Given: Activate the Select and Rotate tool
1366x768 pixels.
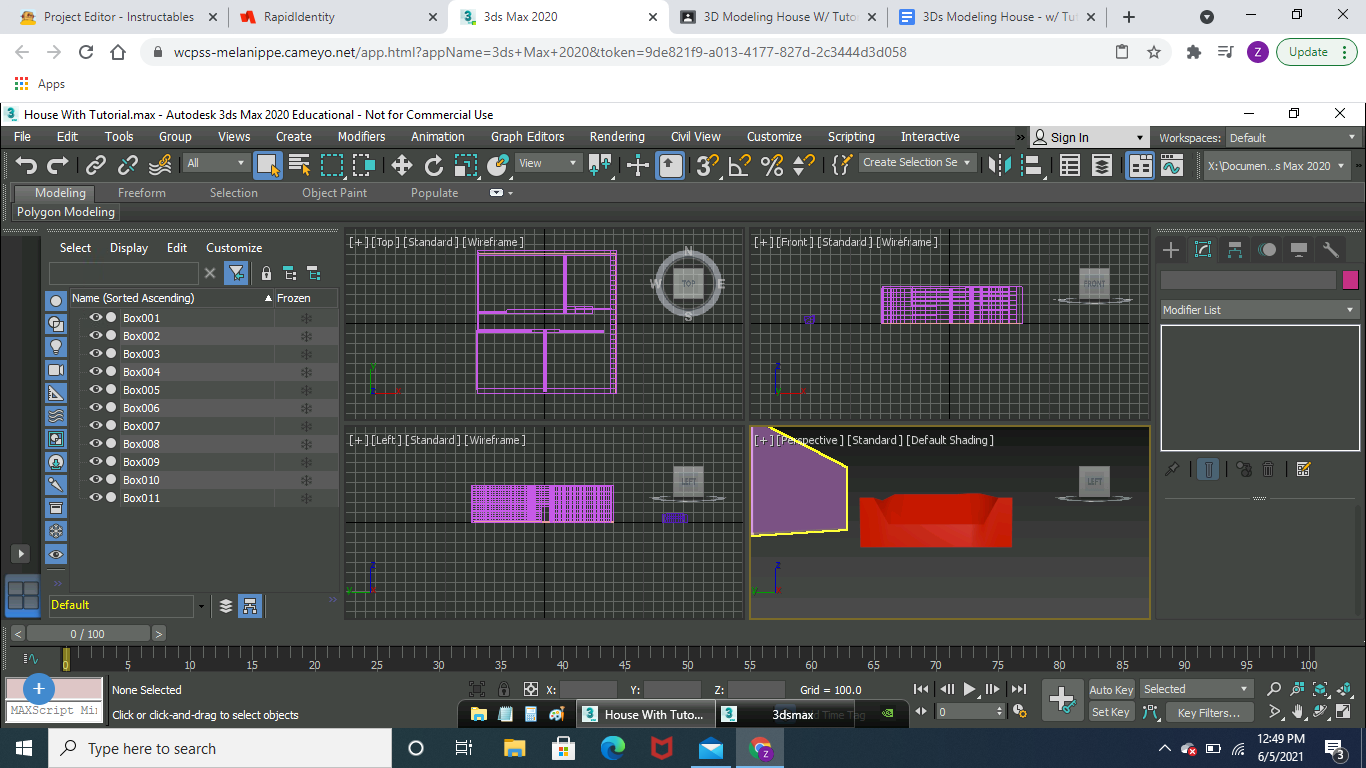Looking at the screenshot, I should click(434, 165).
